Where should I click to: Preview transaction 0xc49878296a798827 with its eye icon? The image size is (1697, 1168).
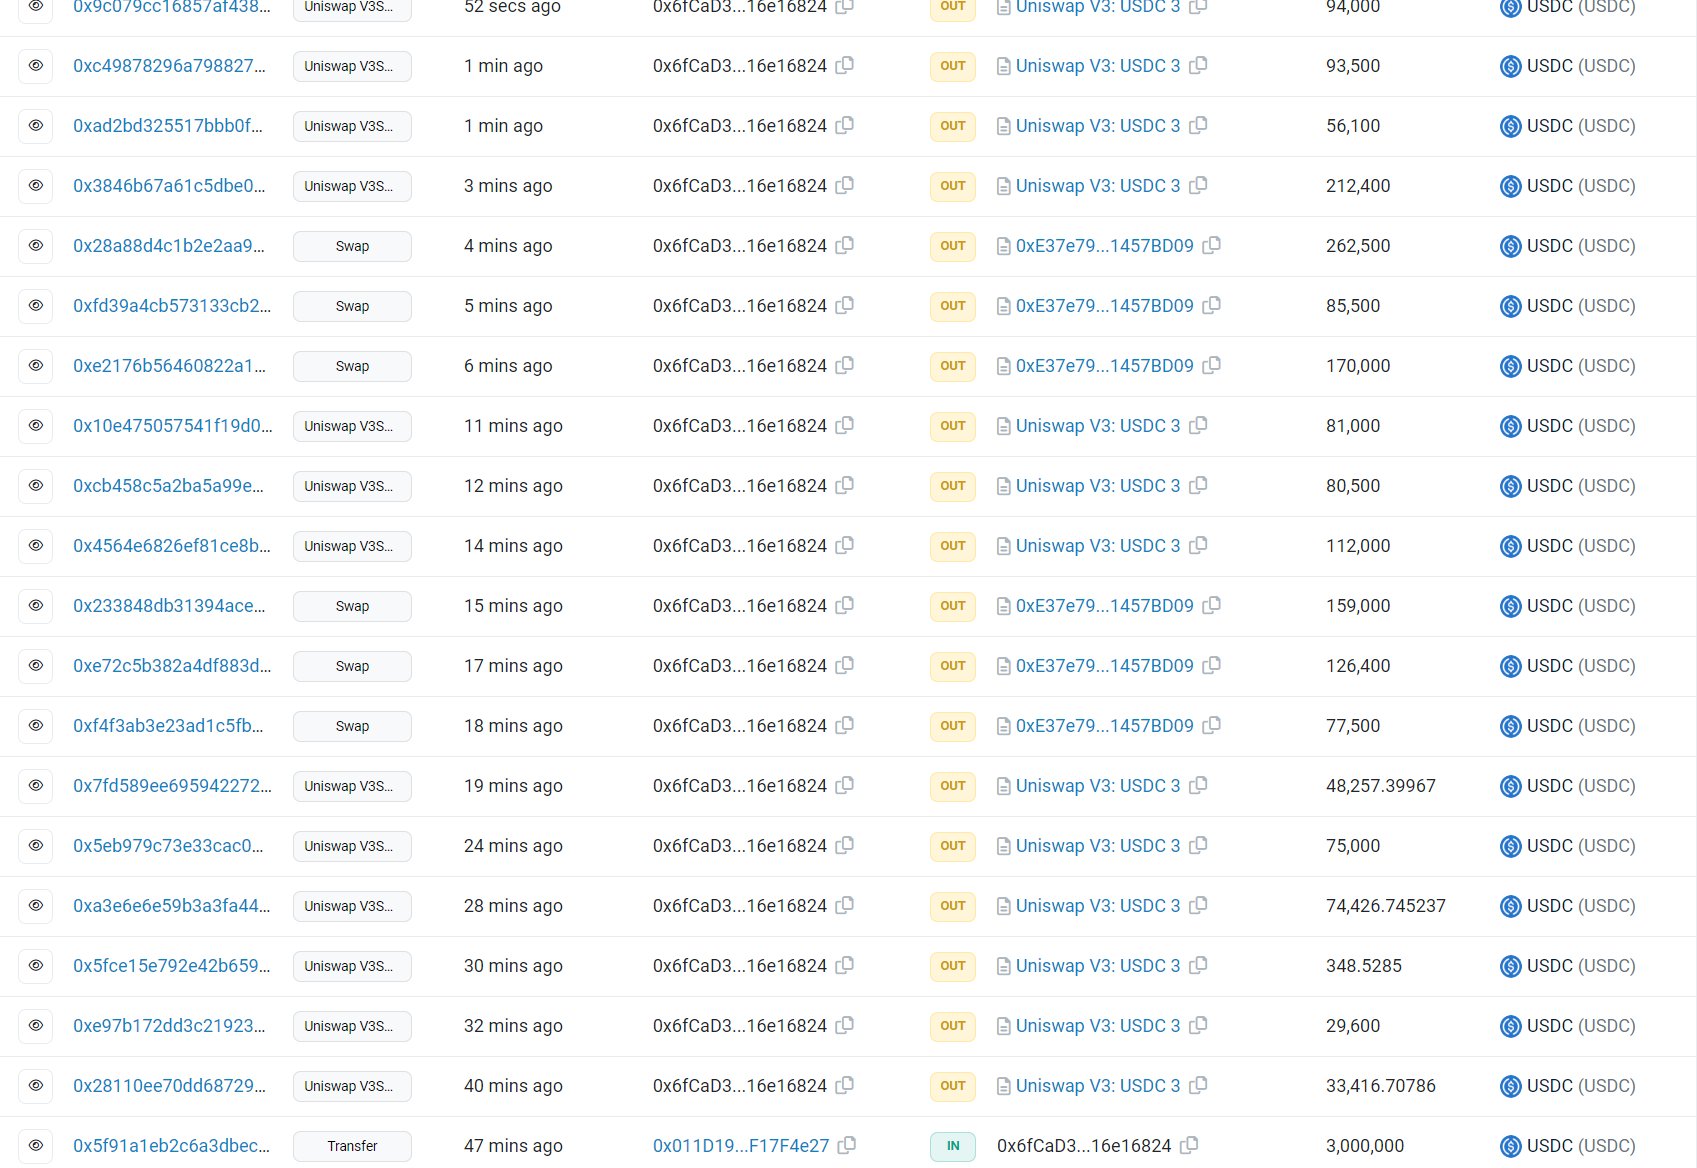[36, 66]
